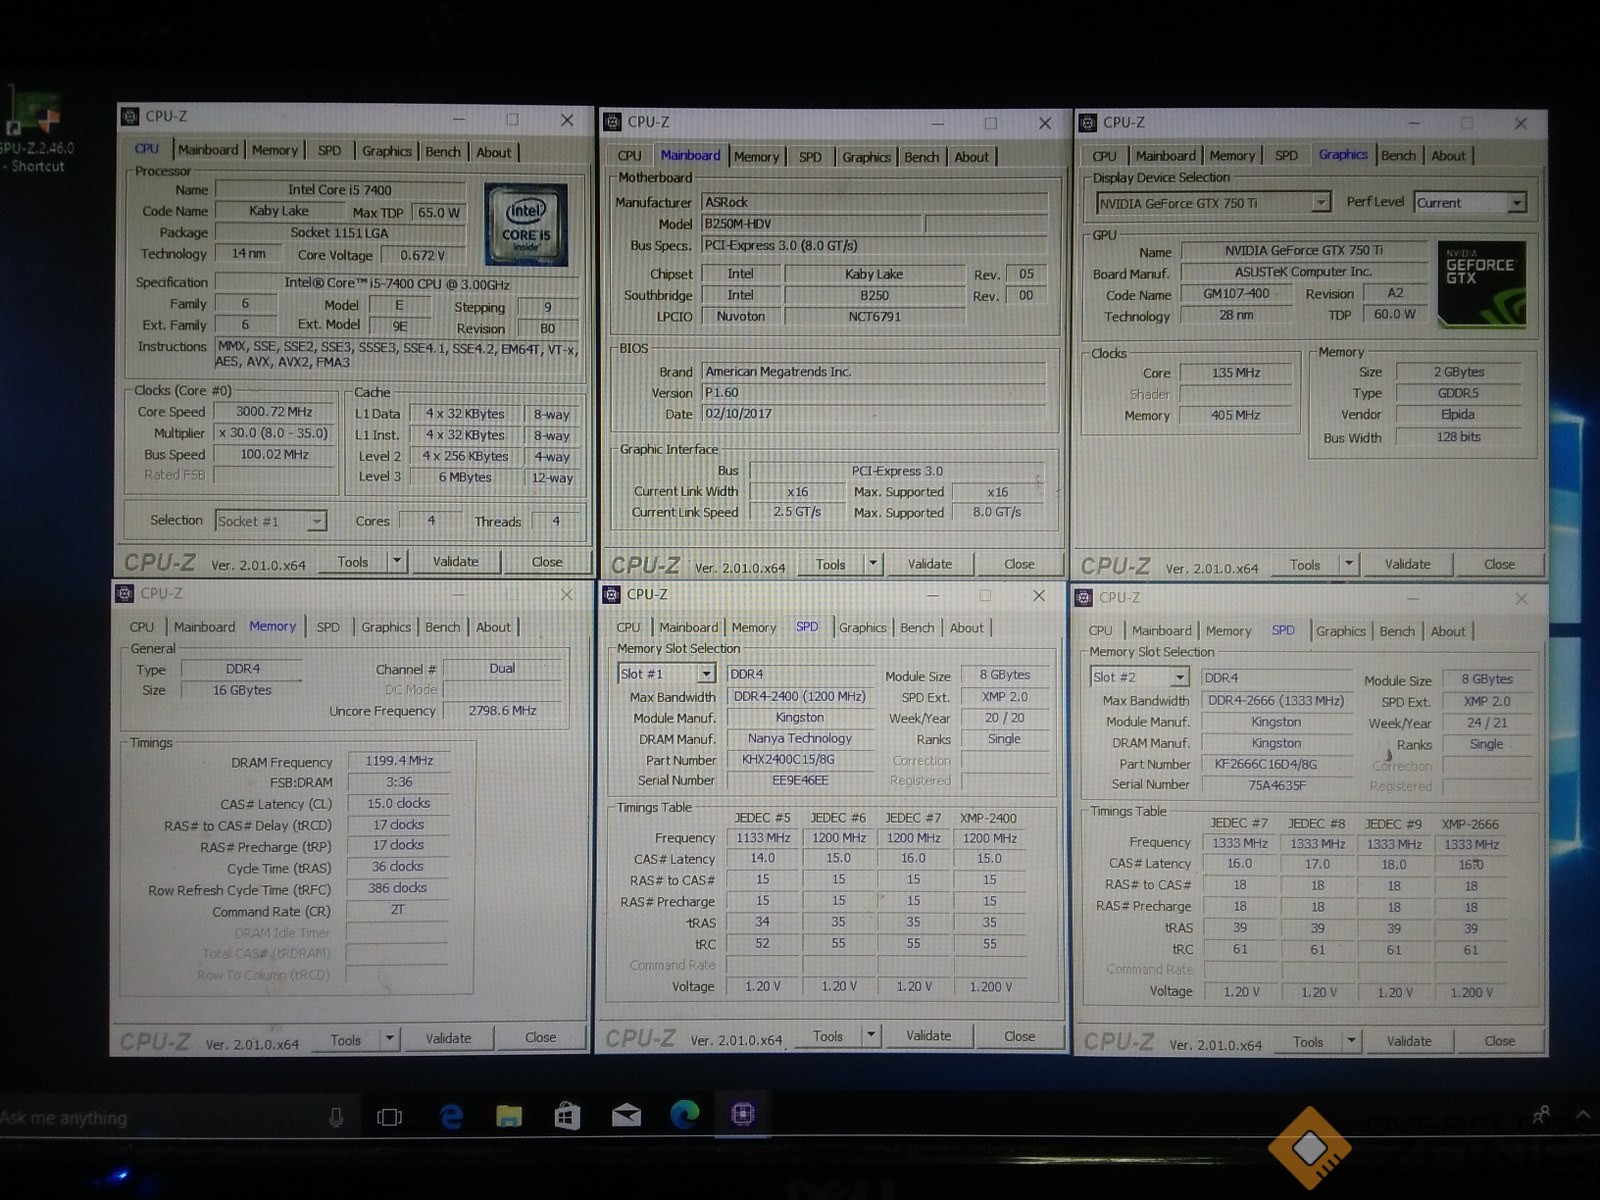Screen dimensions: 1600x1200
Task: Open the new Microsoft Edge taskbar icon
Action: click(685, 1114)
